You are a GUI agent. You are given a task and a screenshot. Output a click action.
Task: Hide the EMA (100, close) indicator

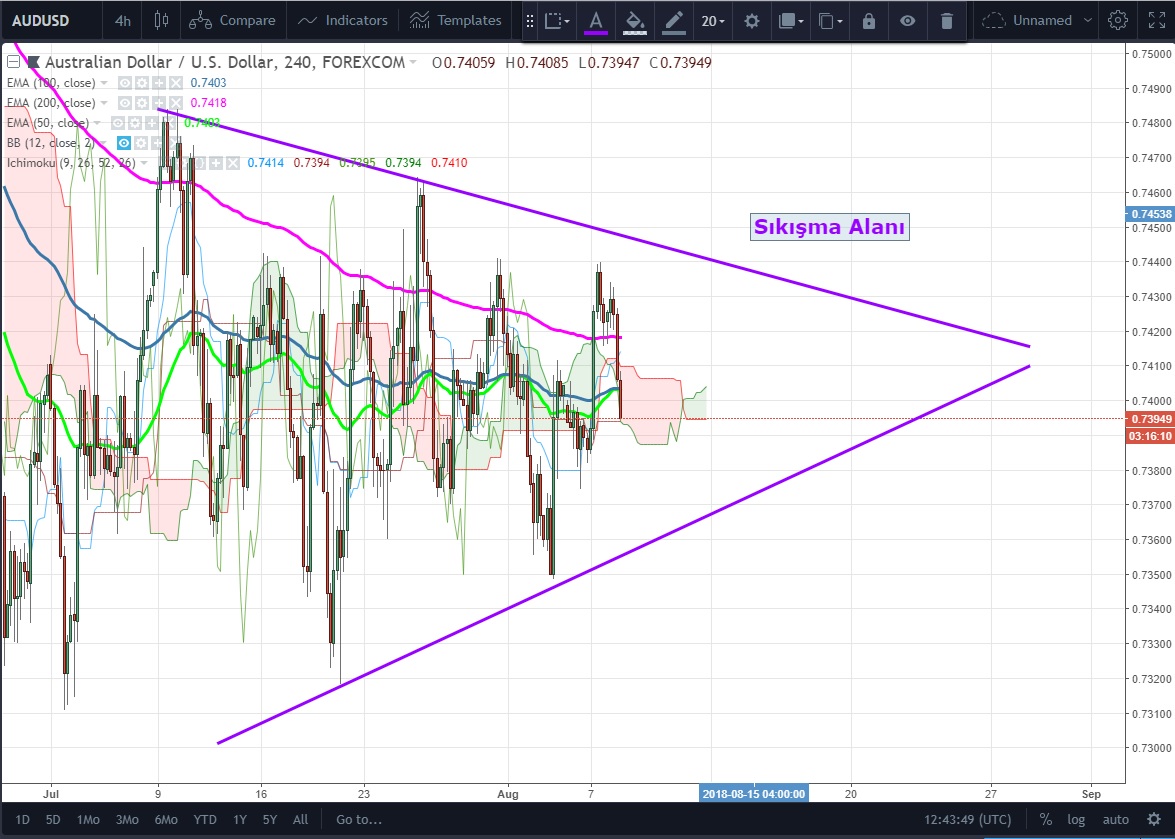coord(126,83)
